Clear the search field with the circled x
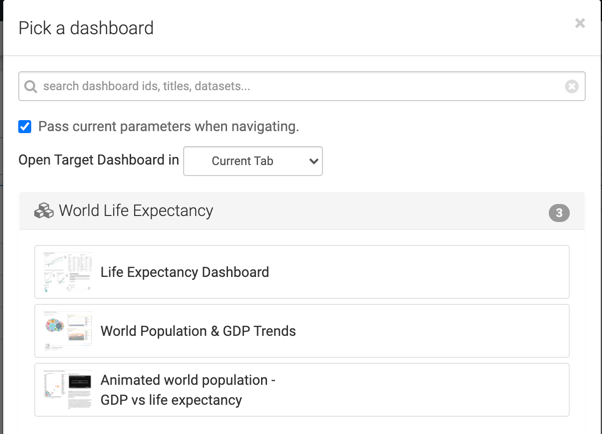 click(572, 87)
